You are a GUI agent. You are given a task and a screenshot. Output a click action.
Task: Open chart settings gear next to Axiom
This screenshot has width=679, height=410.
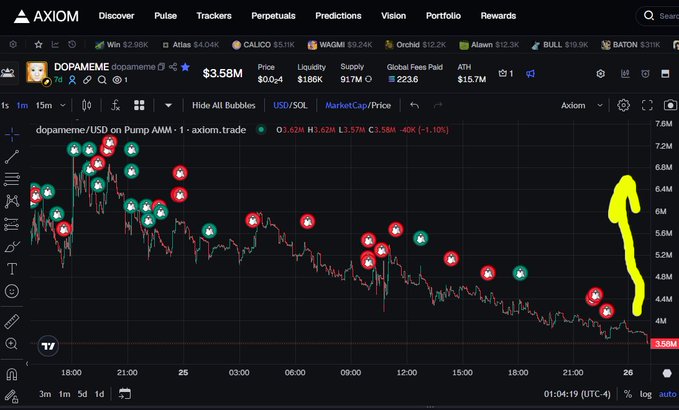click(x=624, y=105)
